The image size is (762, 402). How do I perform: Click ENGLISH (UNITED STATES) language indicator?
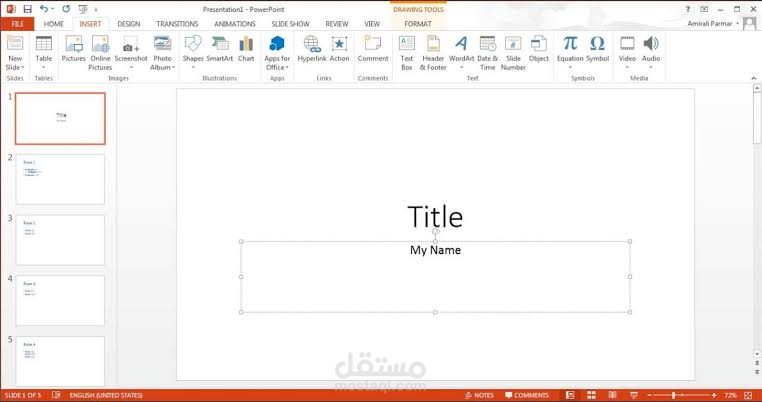[x=106, y=395]
